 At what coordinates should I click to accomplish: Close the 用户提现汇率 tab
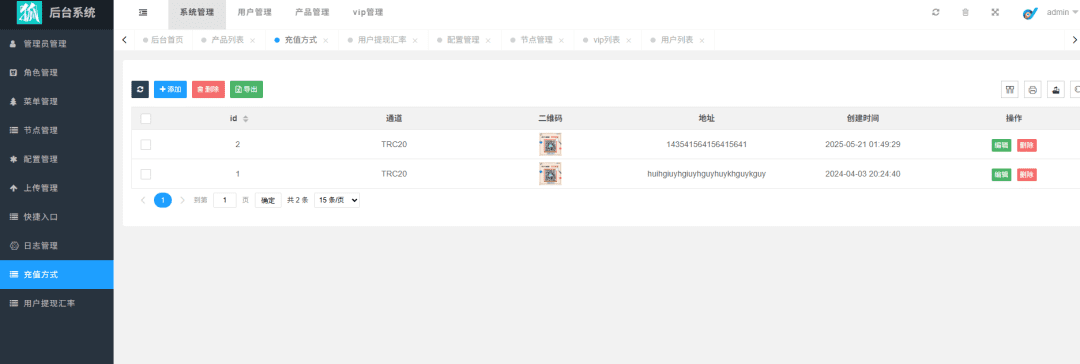pos(415,41)
